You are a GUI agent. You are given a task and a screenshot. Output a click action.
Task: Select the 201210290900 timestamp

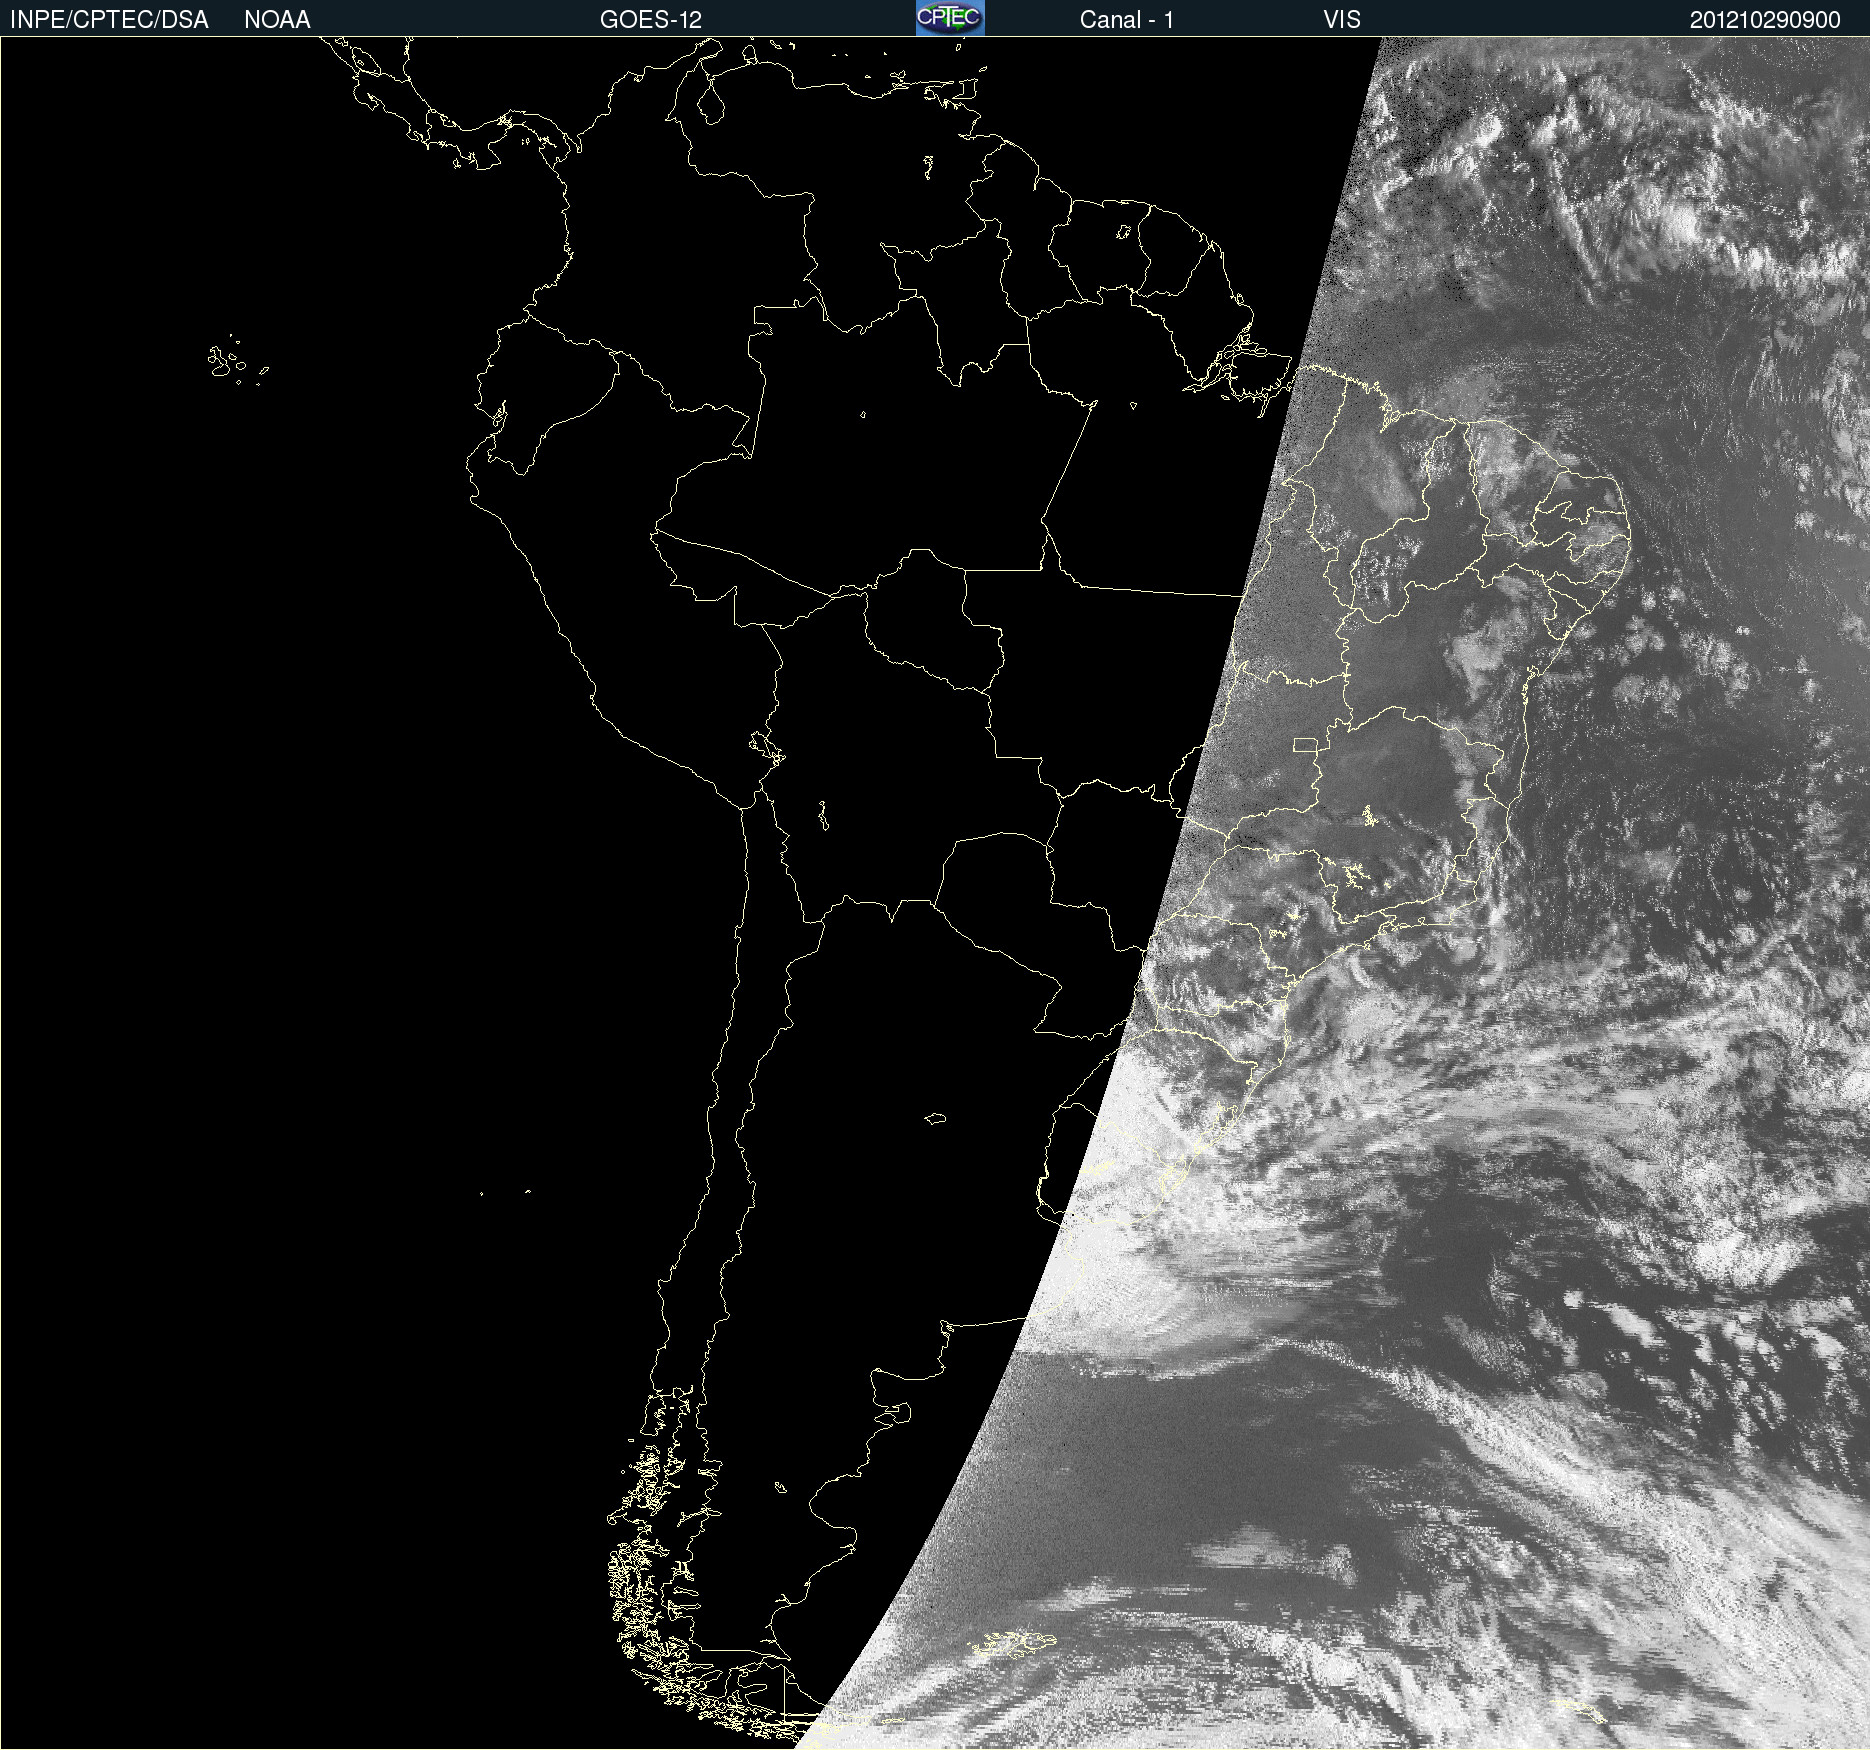[1765, 20]
